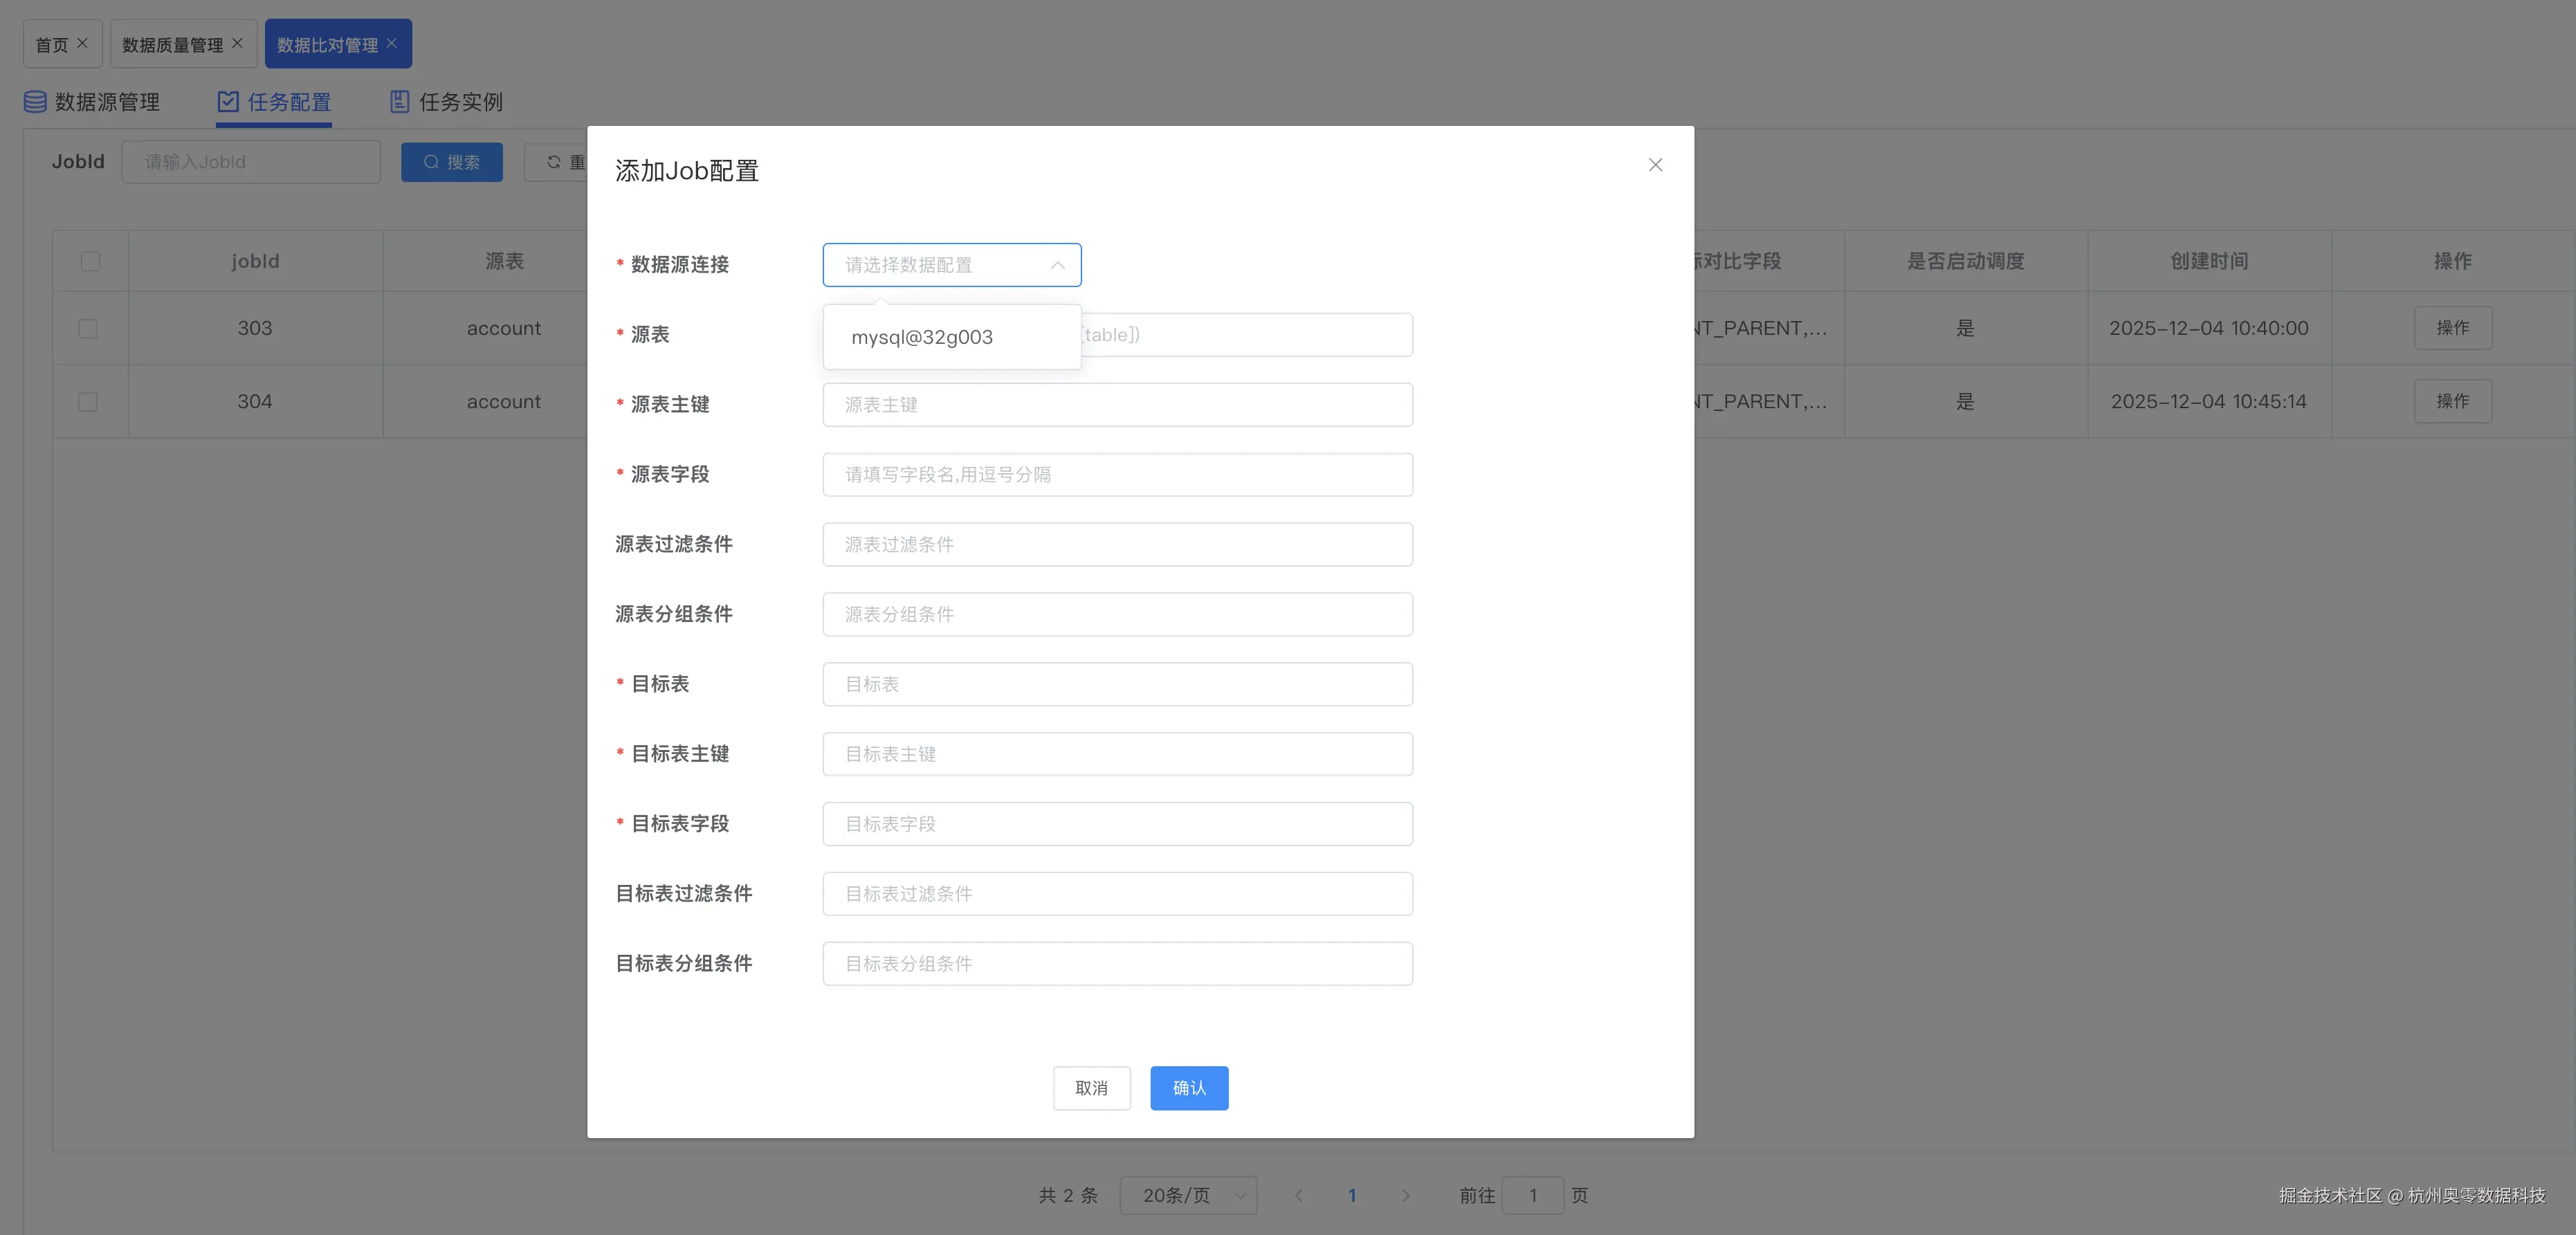Close the 数据质量管理 tab via X icon

coord(237,43)
